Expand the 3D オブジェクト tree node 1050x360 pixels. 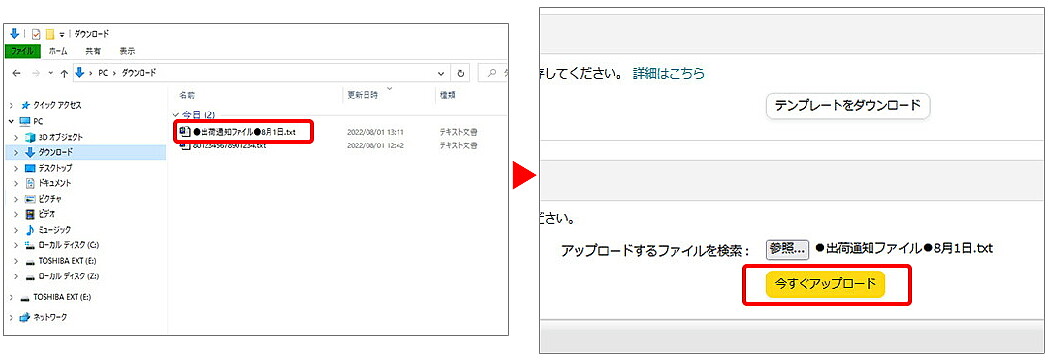[16, 137]
